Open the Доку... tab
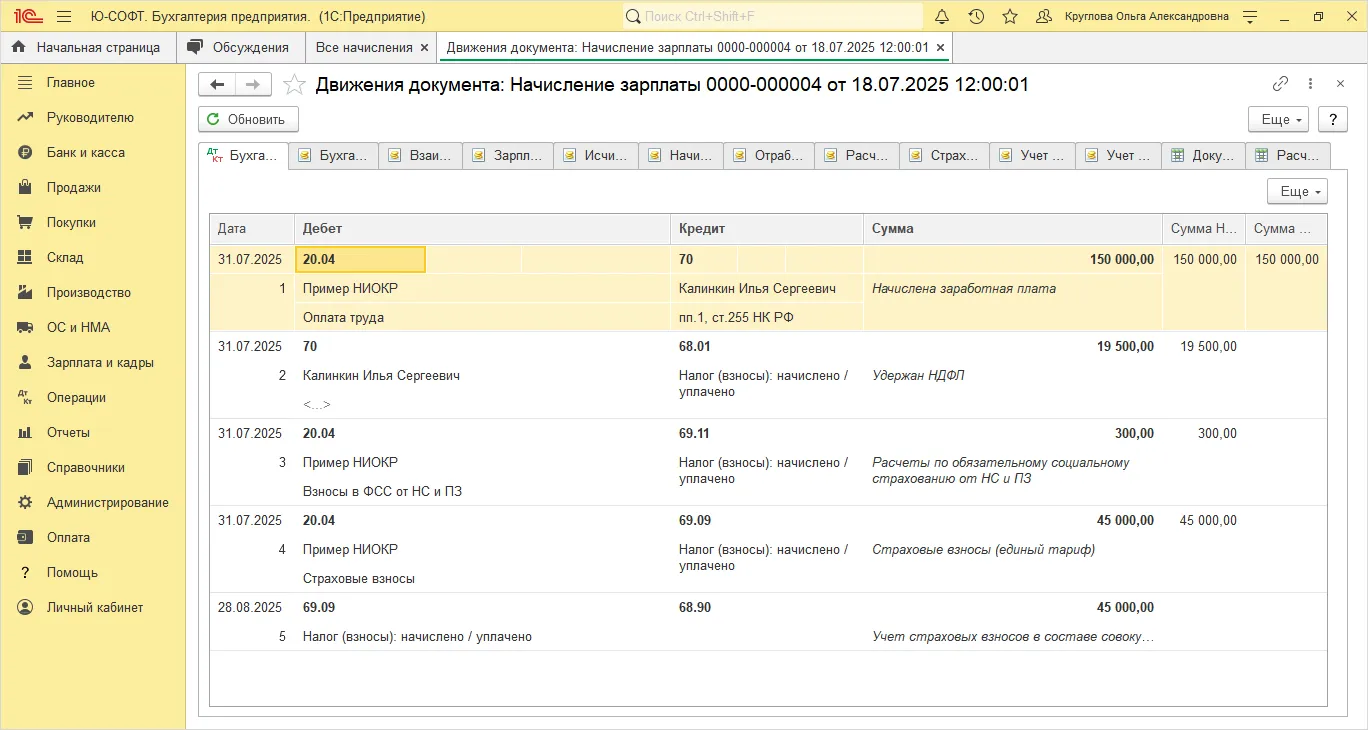 pos(1204,156)
